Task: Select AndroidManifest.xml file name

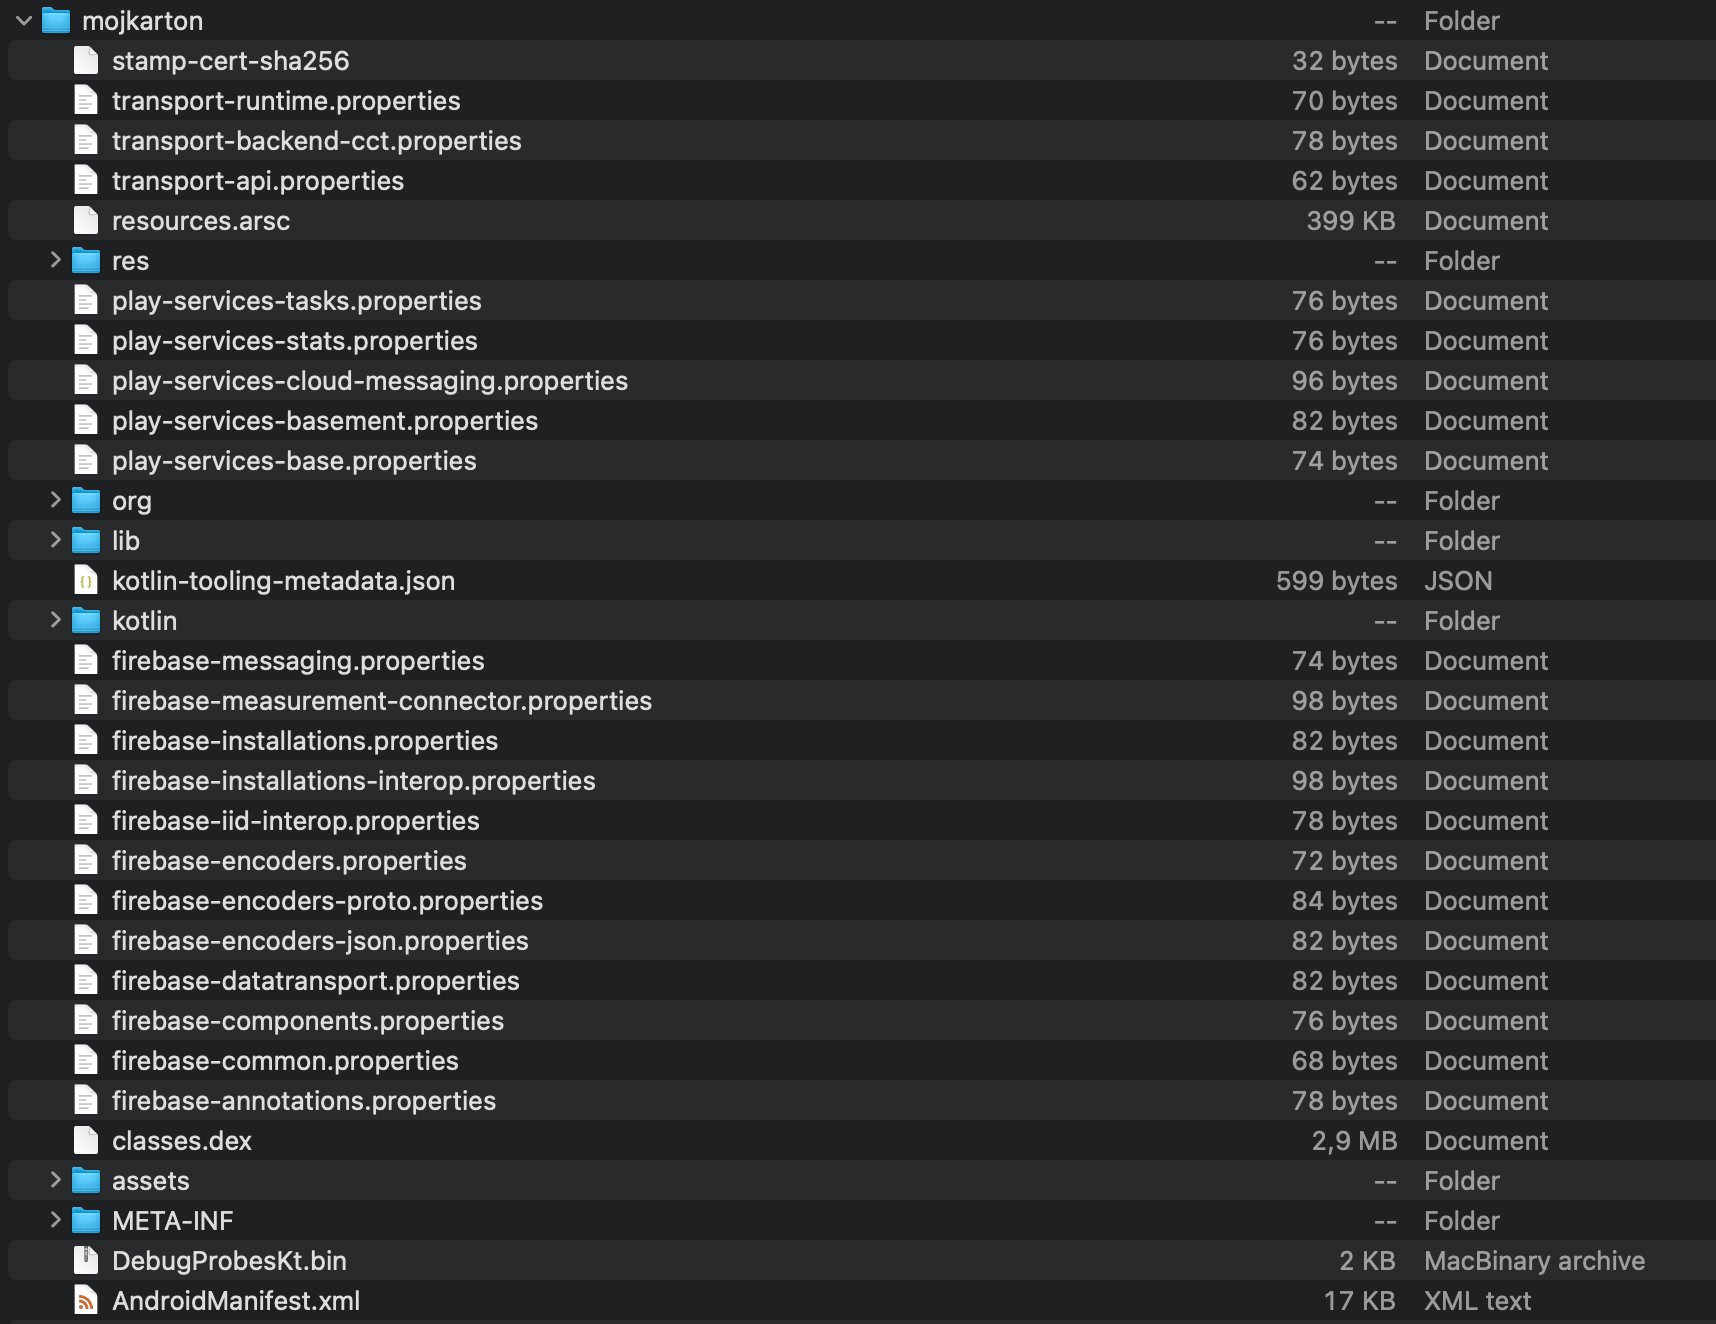Action: tap(236, 1301)
